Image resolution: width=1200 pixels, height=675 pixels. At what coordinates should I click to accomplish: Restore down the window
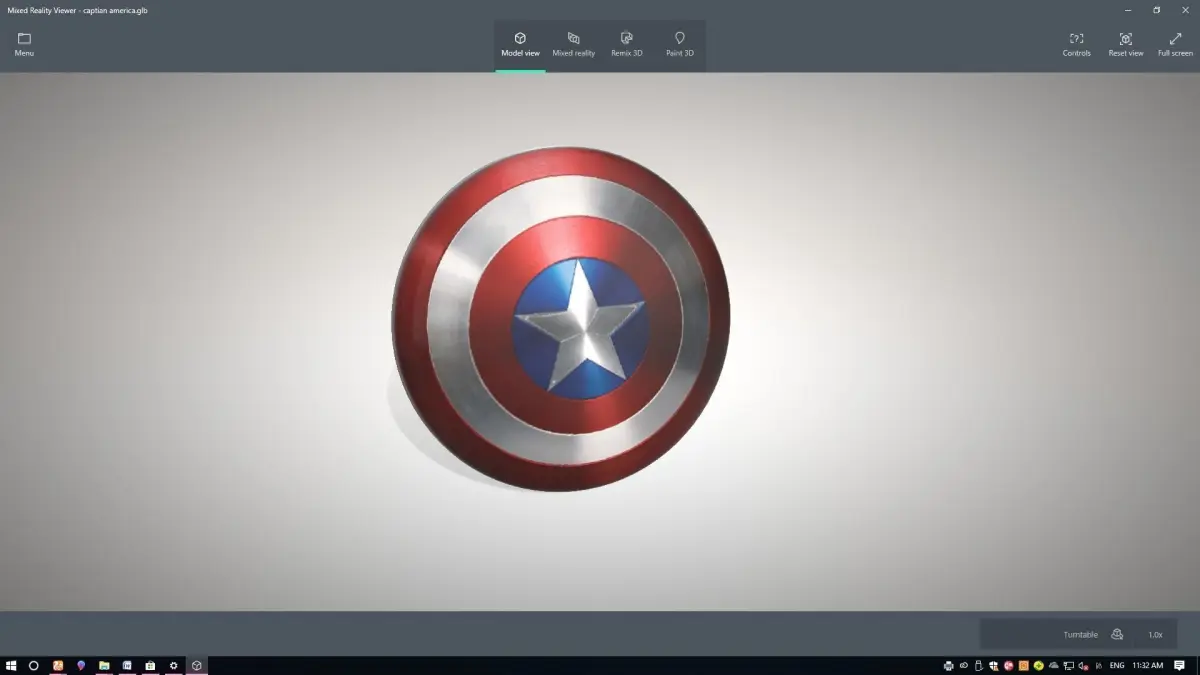pyautogui.click(x=1157, y=10)
